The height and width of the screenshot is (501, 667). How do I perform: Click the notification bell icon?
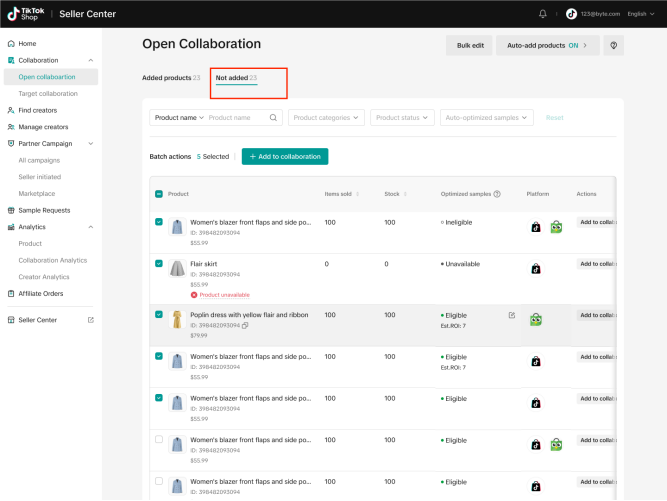click(543, 14)
